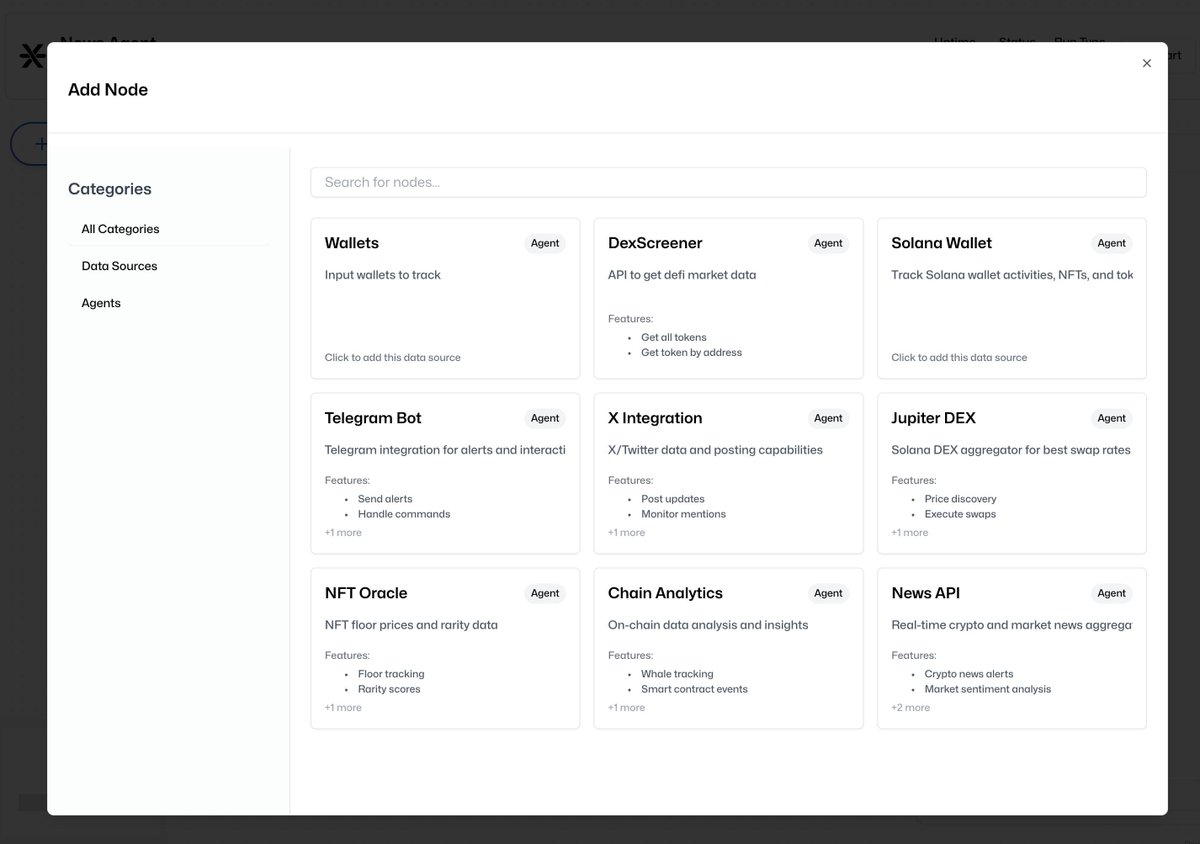Add the Chain Analytics node card
1200x844 pixels.
coord(728,648)
